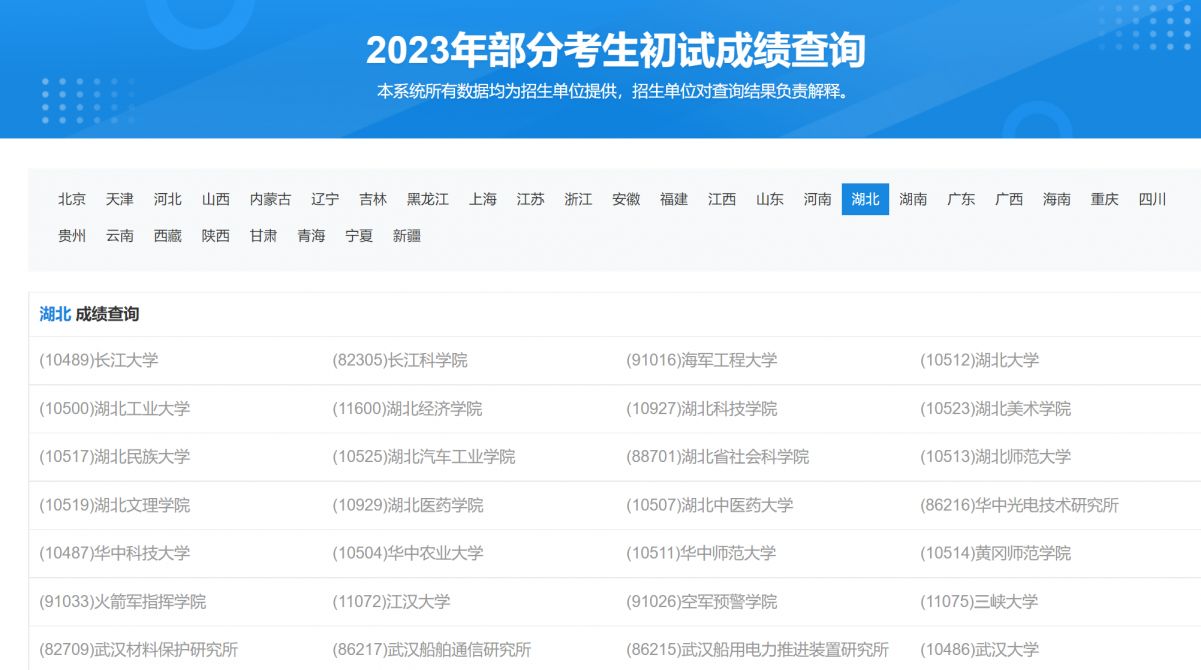
Task: Choose the 内蒙古 tab
Action: (x=271, y=199)
